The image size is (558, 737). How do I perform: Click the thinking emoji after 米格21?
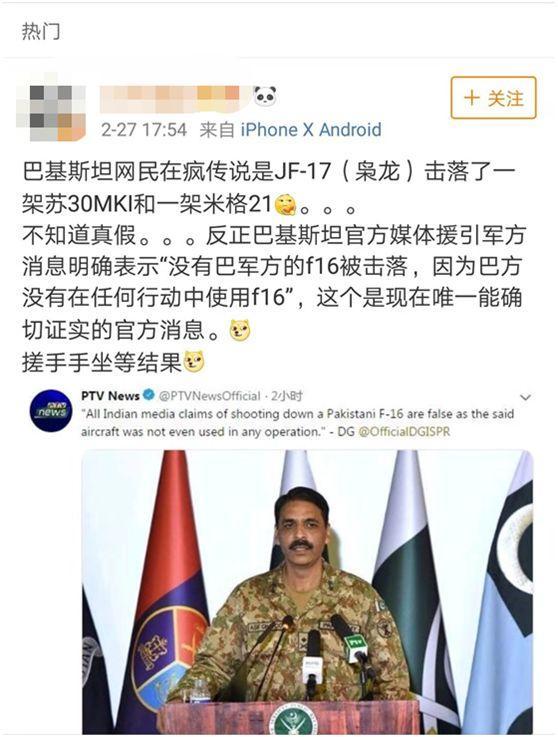coord(285,205)
